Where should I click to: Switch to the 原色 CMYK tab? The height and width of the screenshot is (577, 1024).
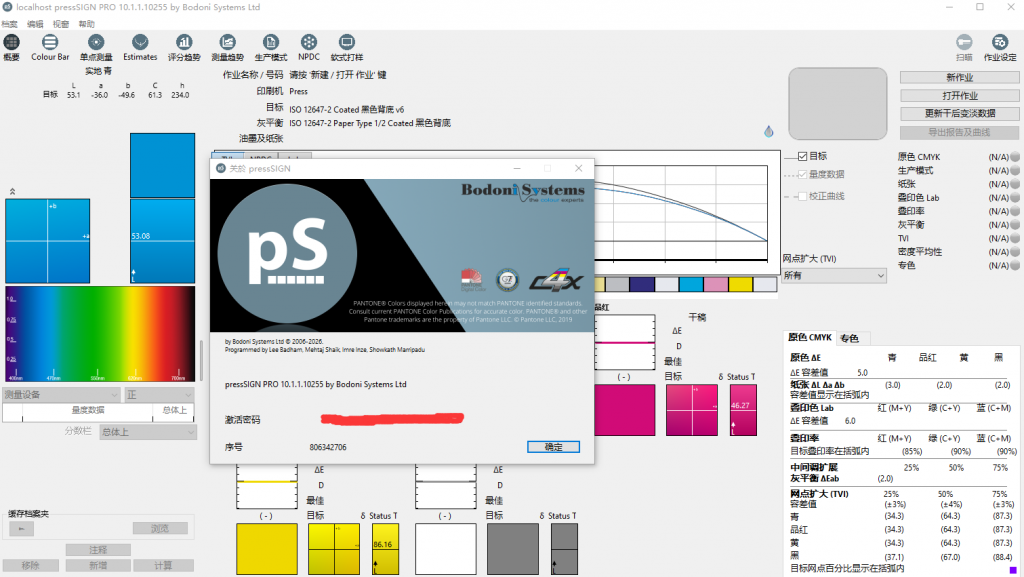[810, 337]
